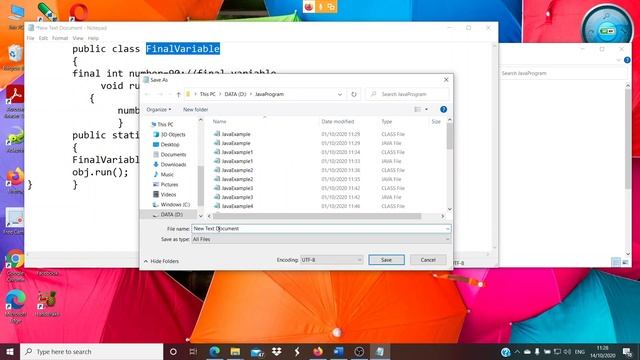This screenshot has height=360, width=640.
Task: Open Recycle Bin desktop icon
Action: 15,57
